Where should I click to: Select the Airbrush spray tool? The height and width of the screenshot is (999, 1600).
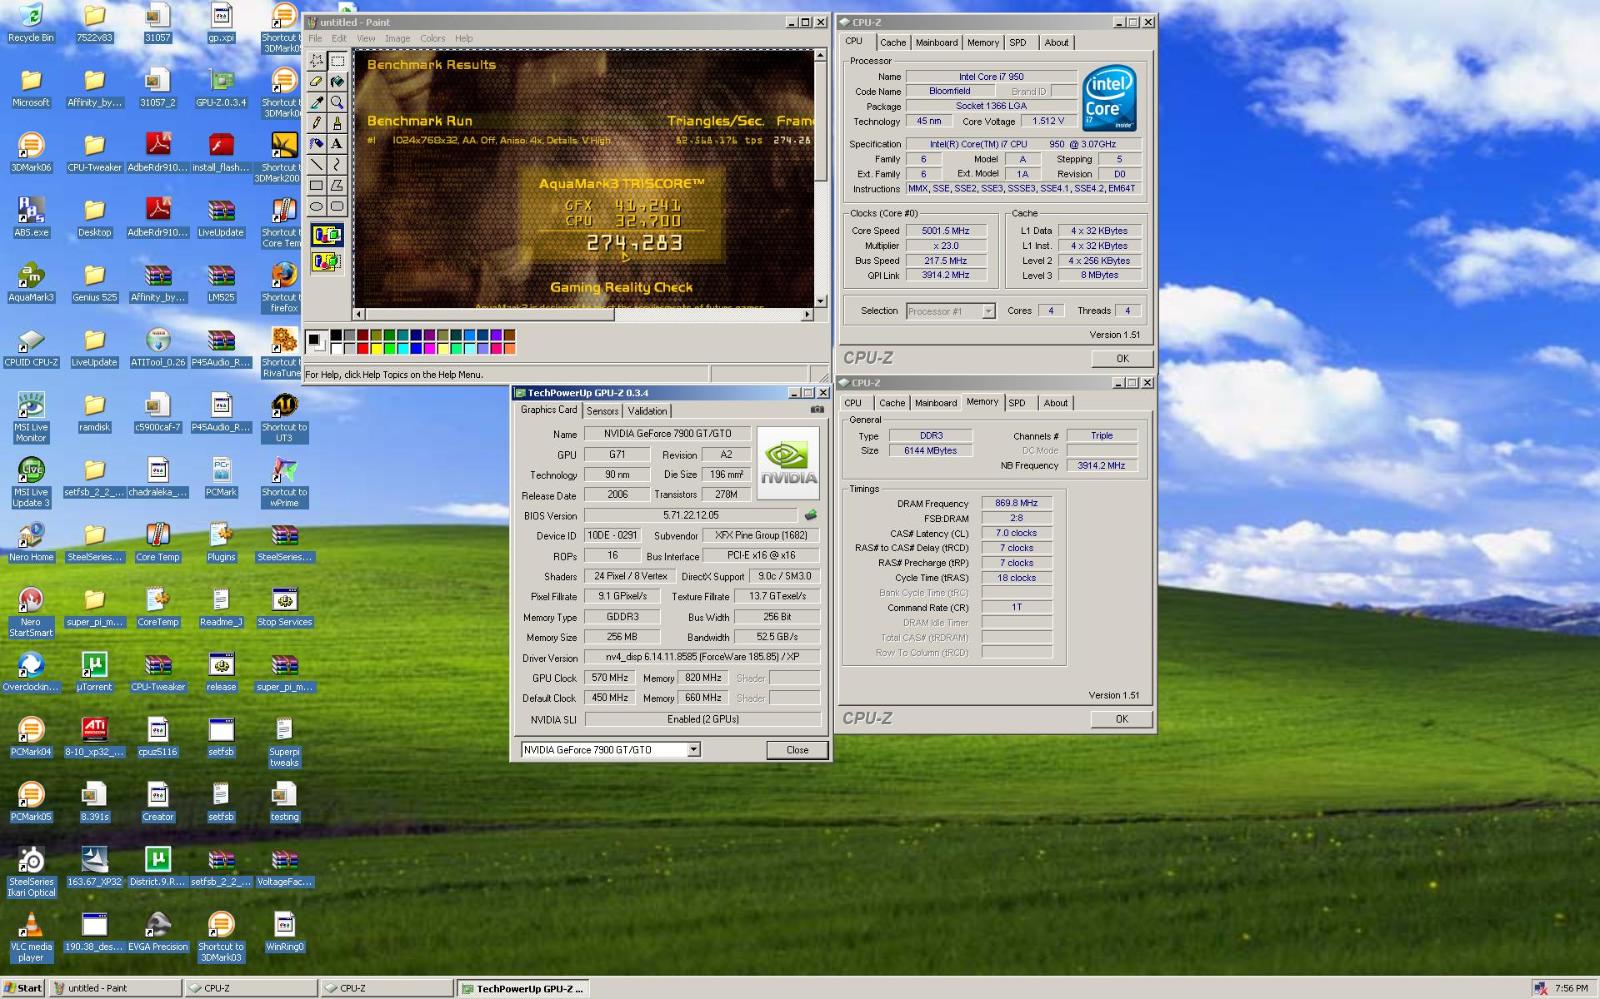[316, 144]
